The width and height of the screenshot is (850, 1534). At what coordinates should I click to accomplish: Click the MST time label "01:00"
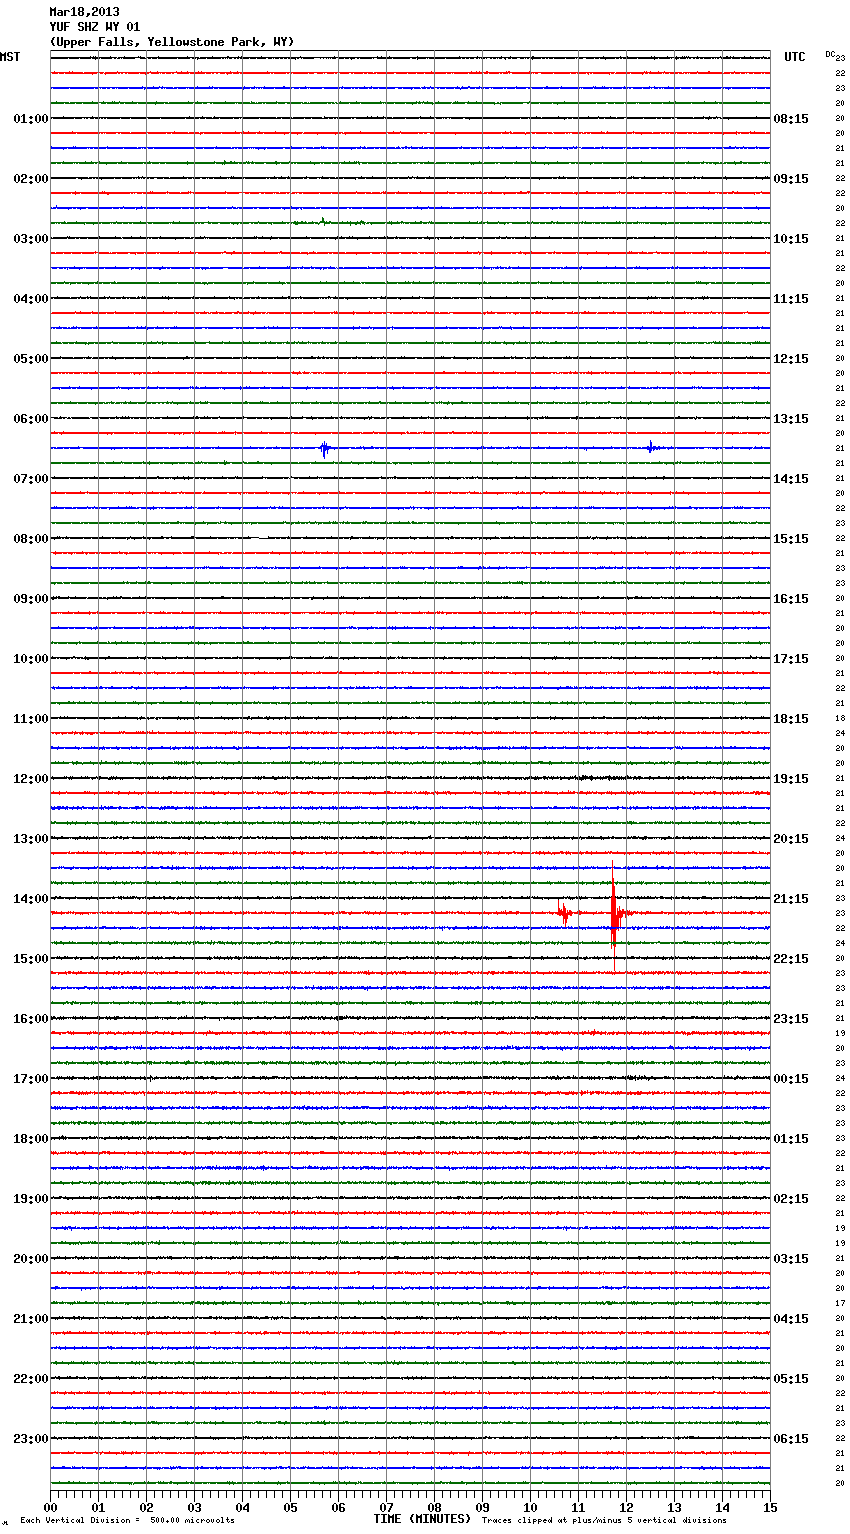coord(31,119)
